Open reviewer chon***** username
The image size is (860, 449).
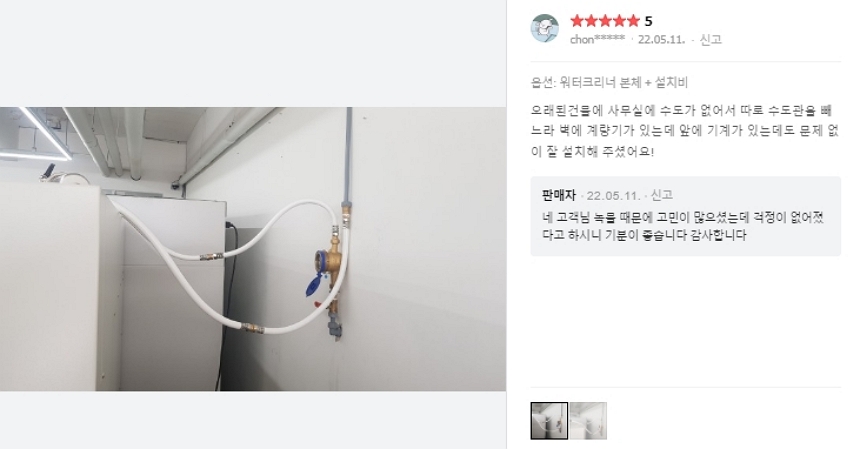597,39
